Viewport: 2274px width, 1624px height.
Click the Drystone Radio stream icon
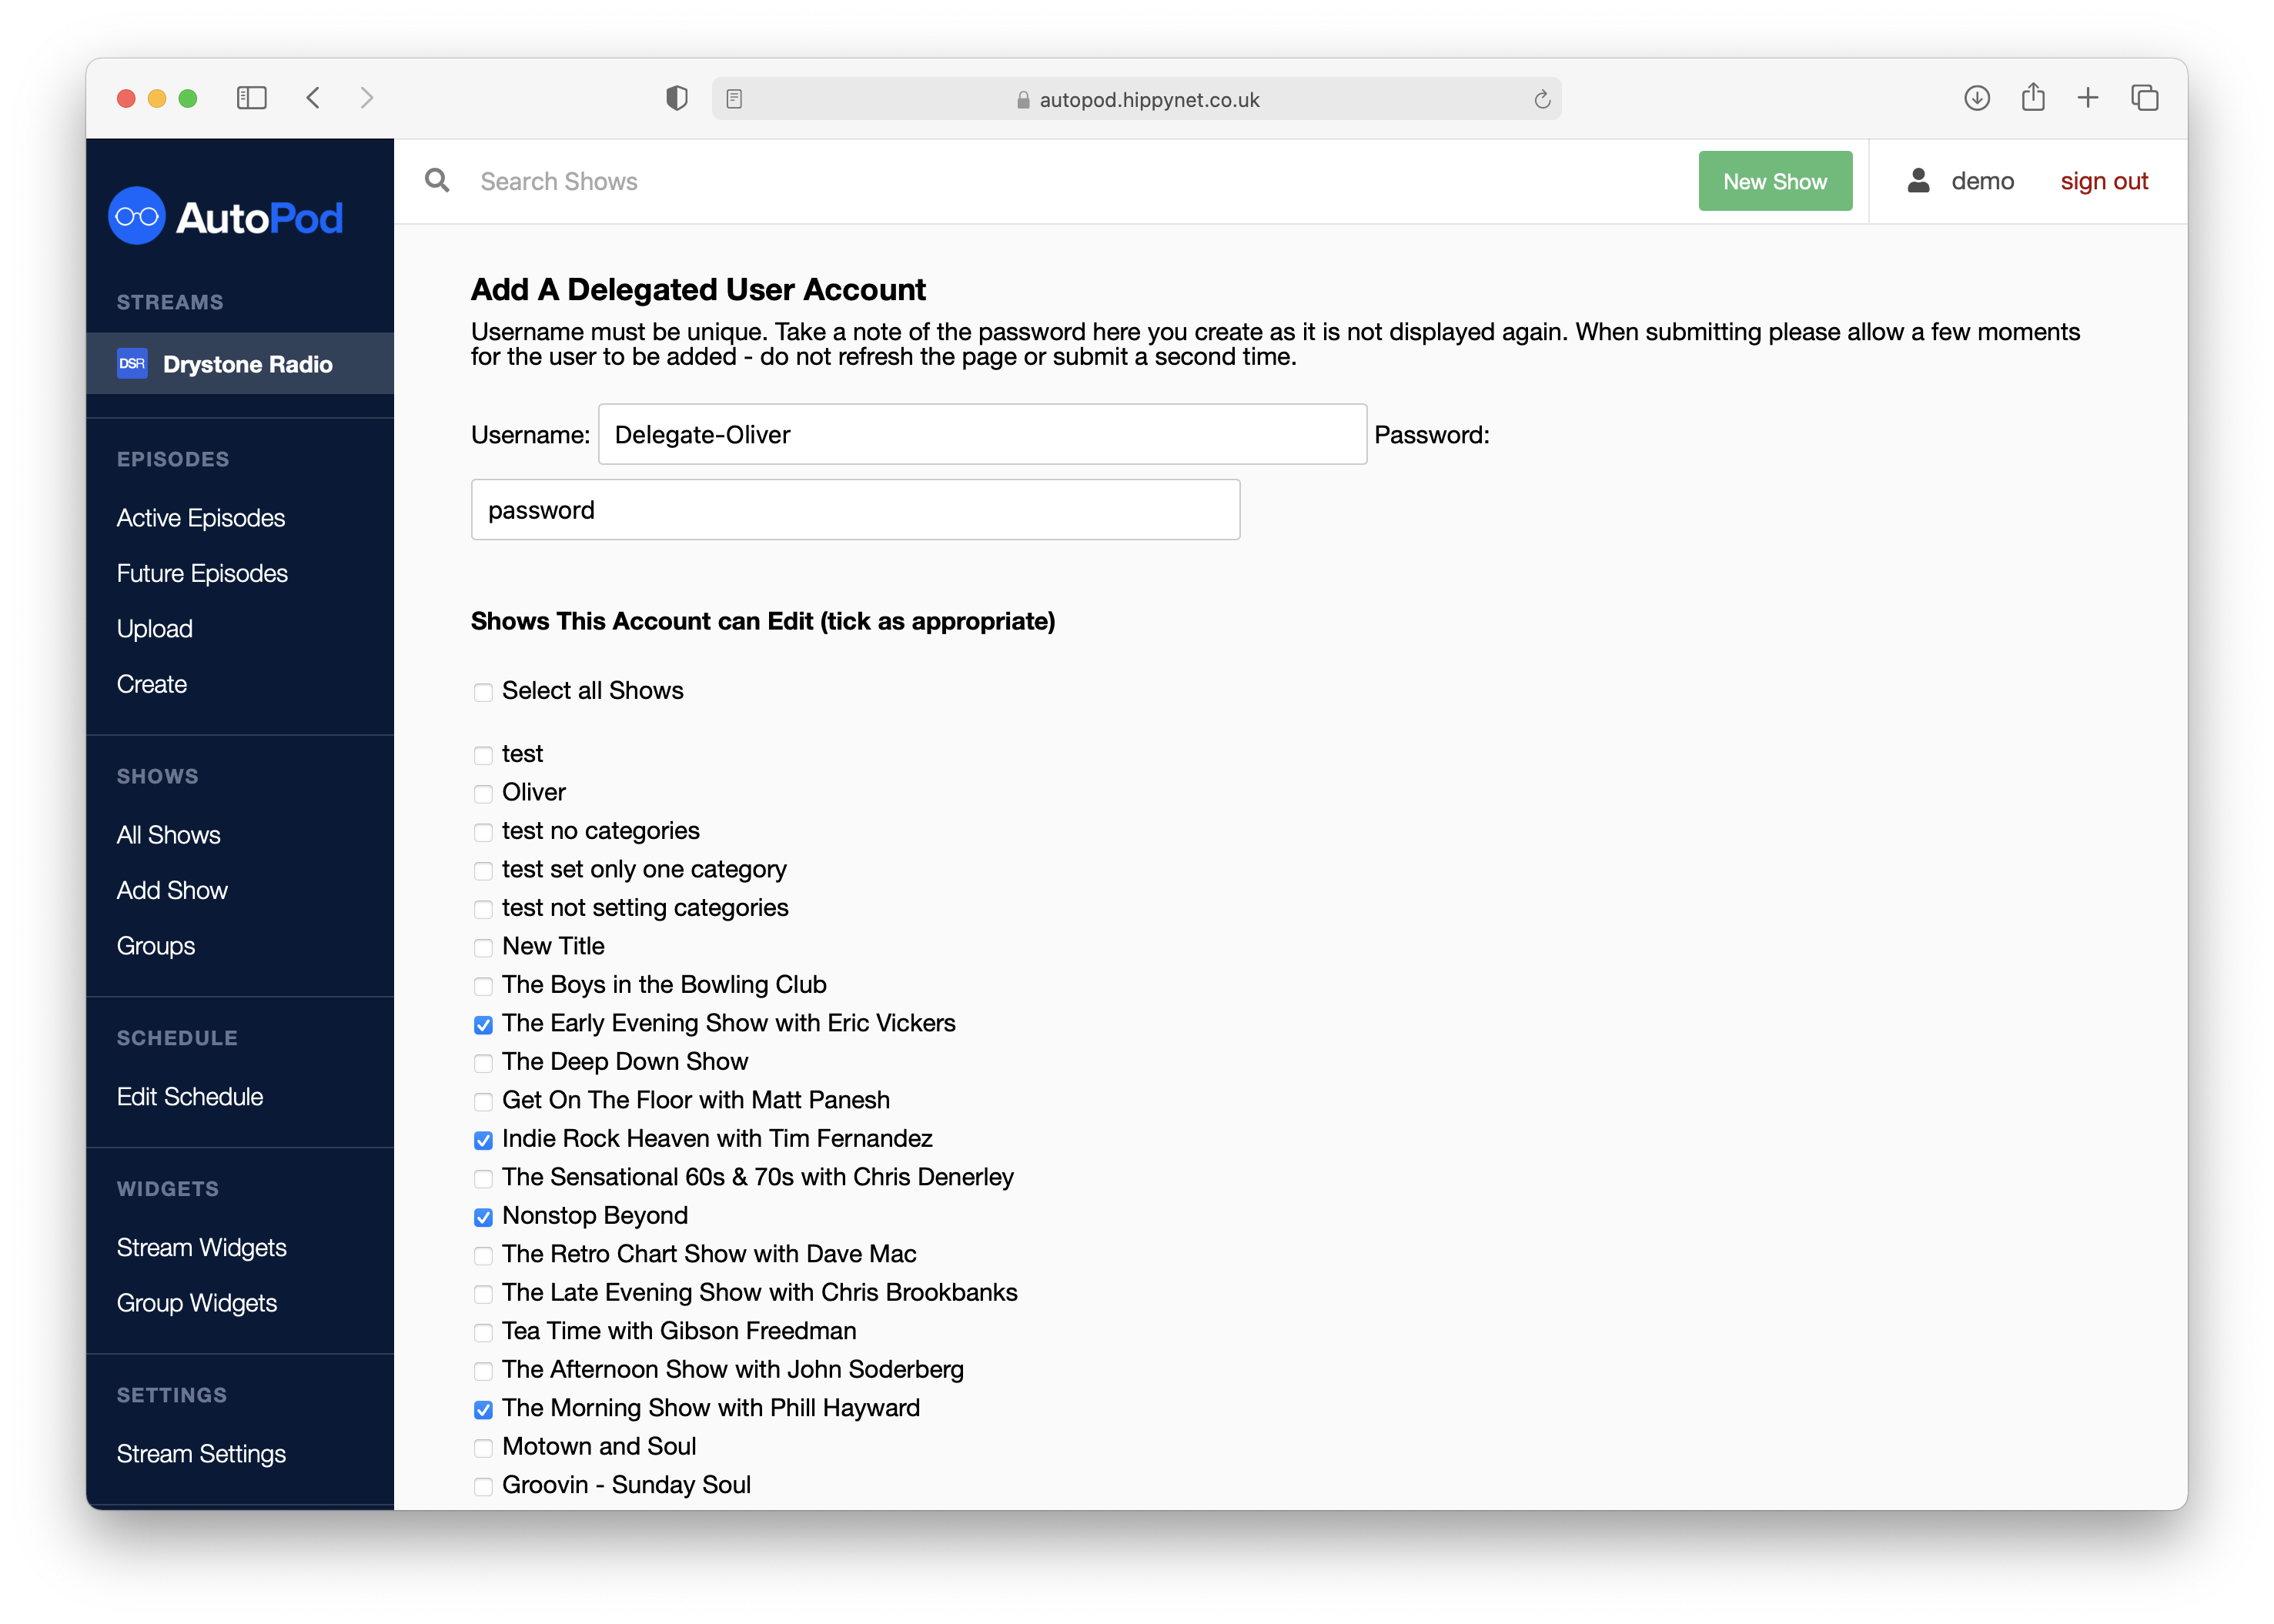pos(130,364)
